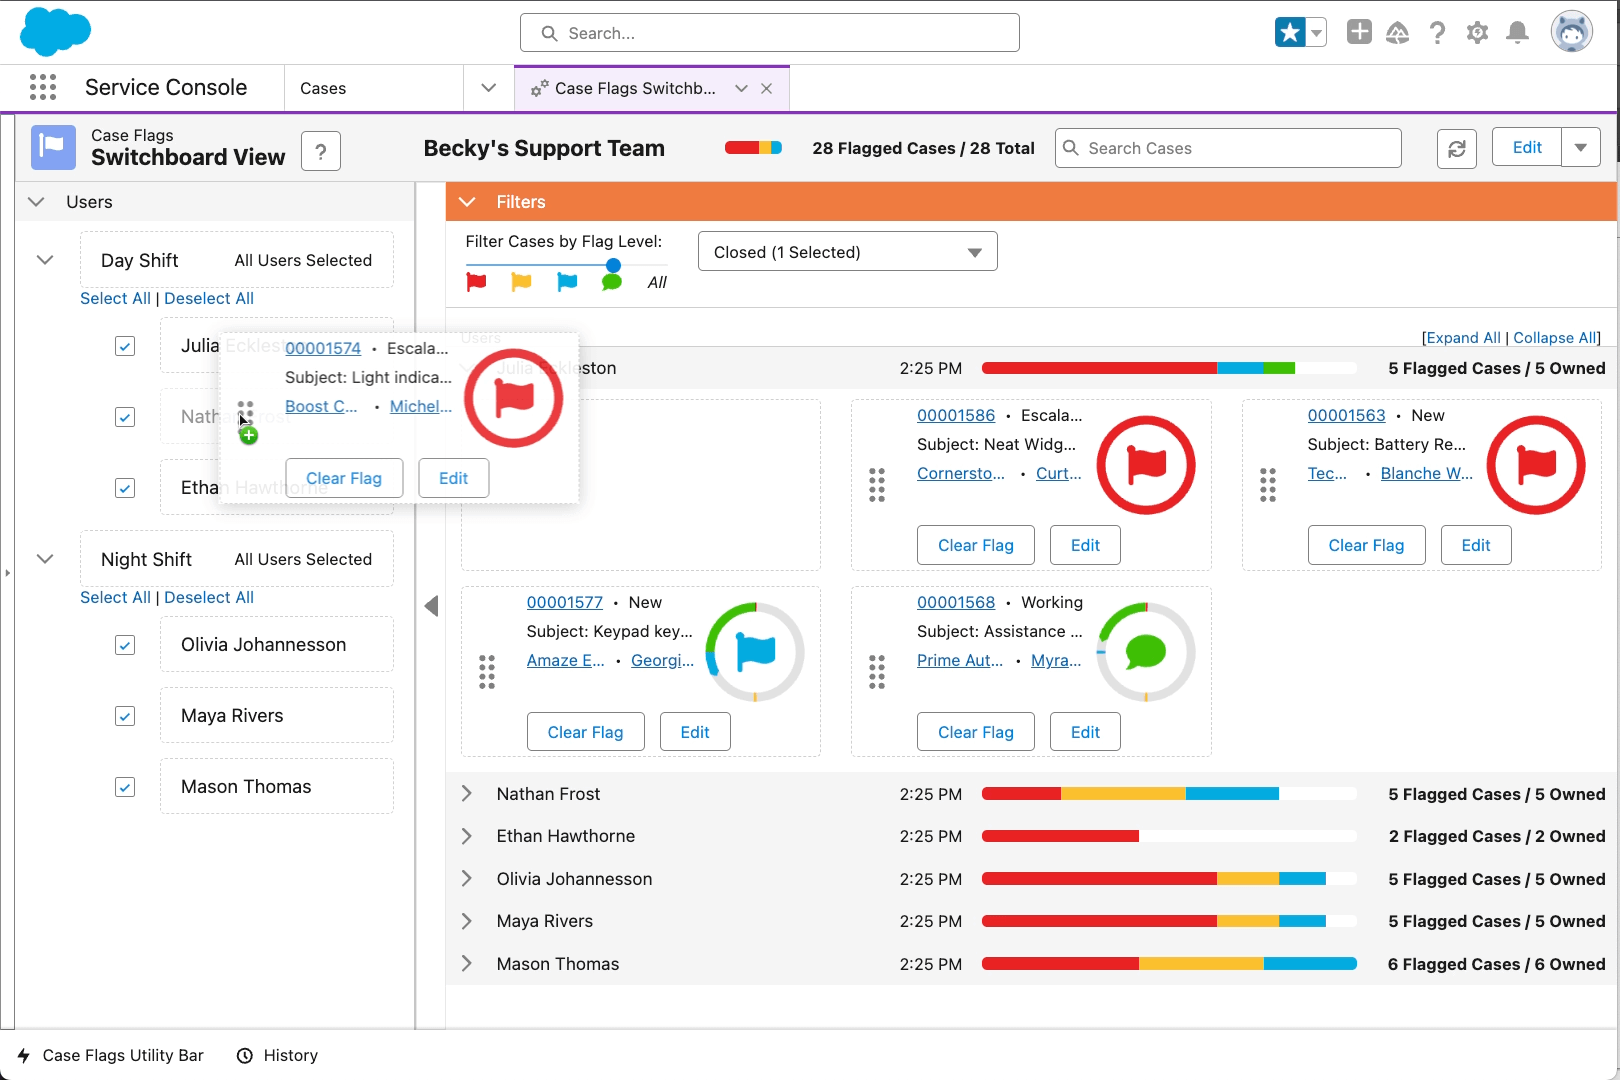This screenshot has height=1080, width=1620.
Task: Toggle the checkbox next to Maya Rivers
Action: [x=124, y=716]
